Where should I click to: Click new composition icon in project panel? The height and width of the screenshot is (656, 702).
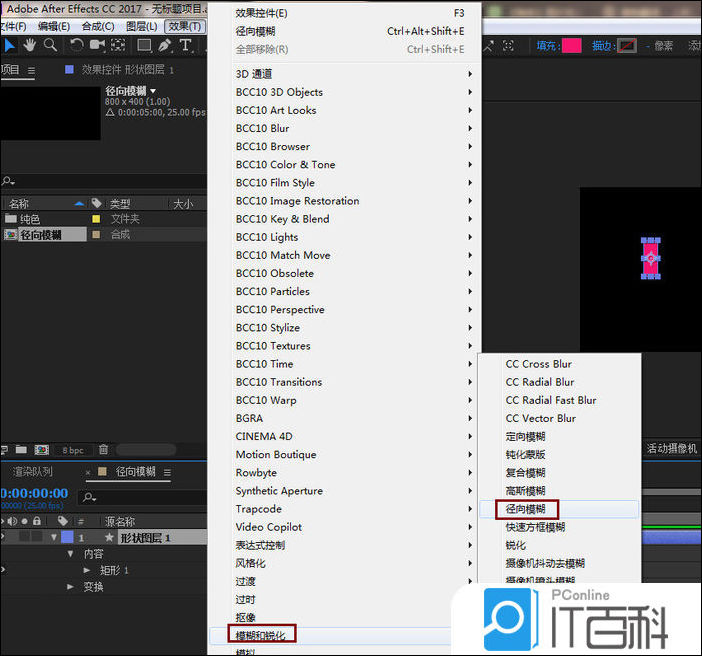pos(42,449)
